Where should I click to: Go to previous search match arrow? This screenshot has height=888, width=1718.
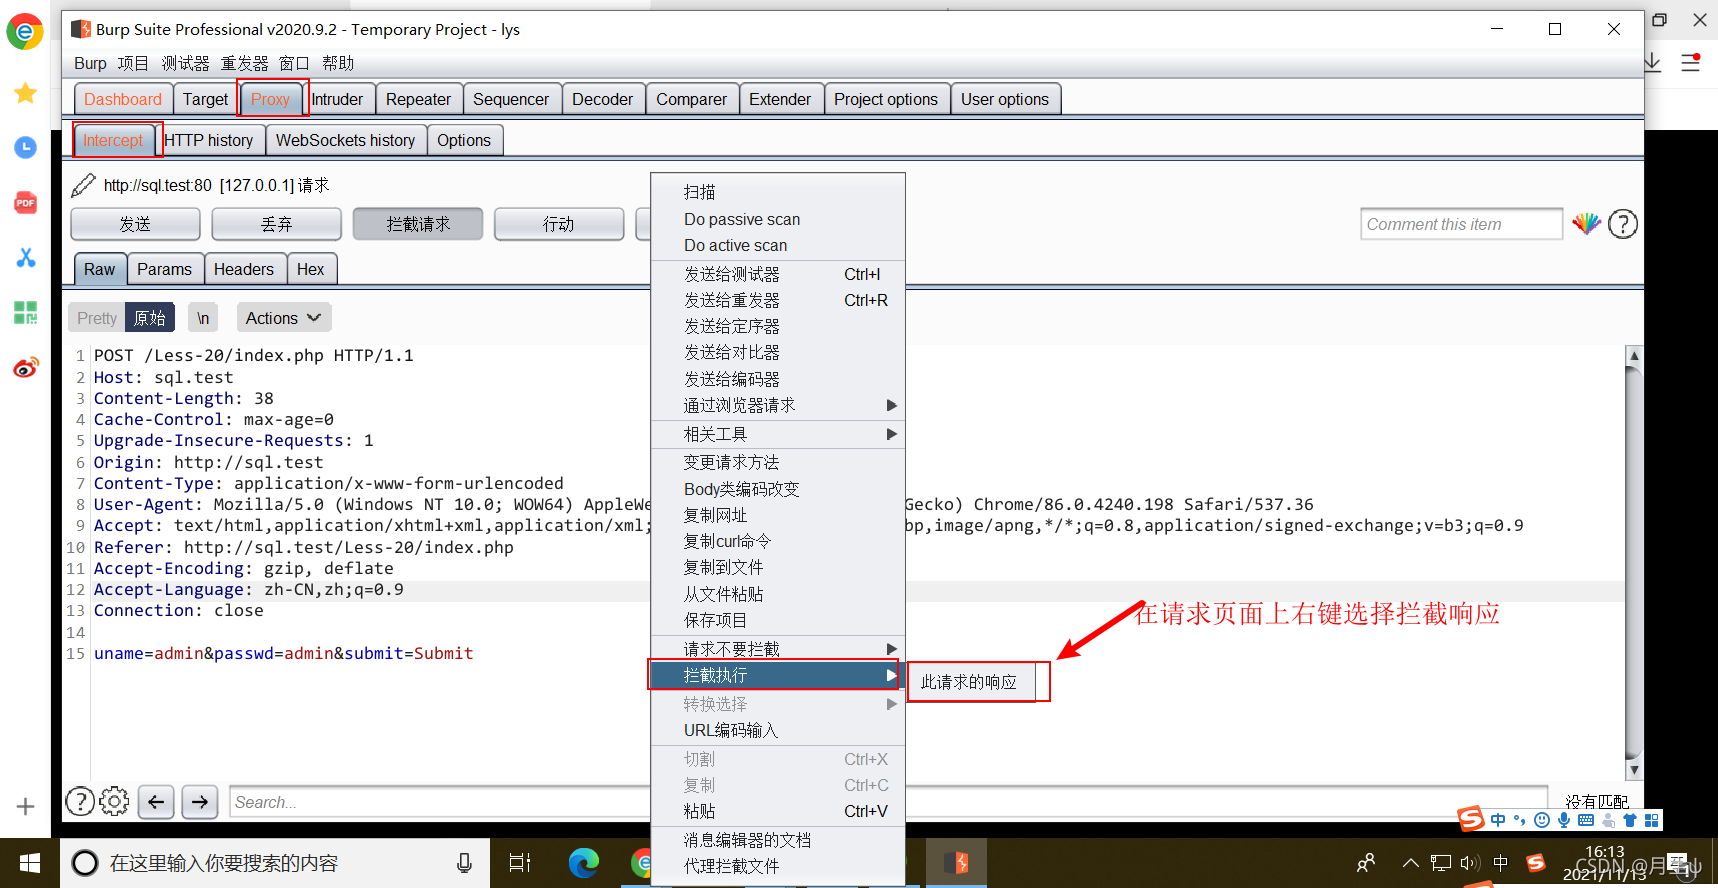156,802
